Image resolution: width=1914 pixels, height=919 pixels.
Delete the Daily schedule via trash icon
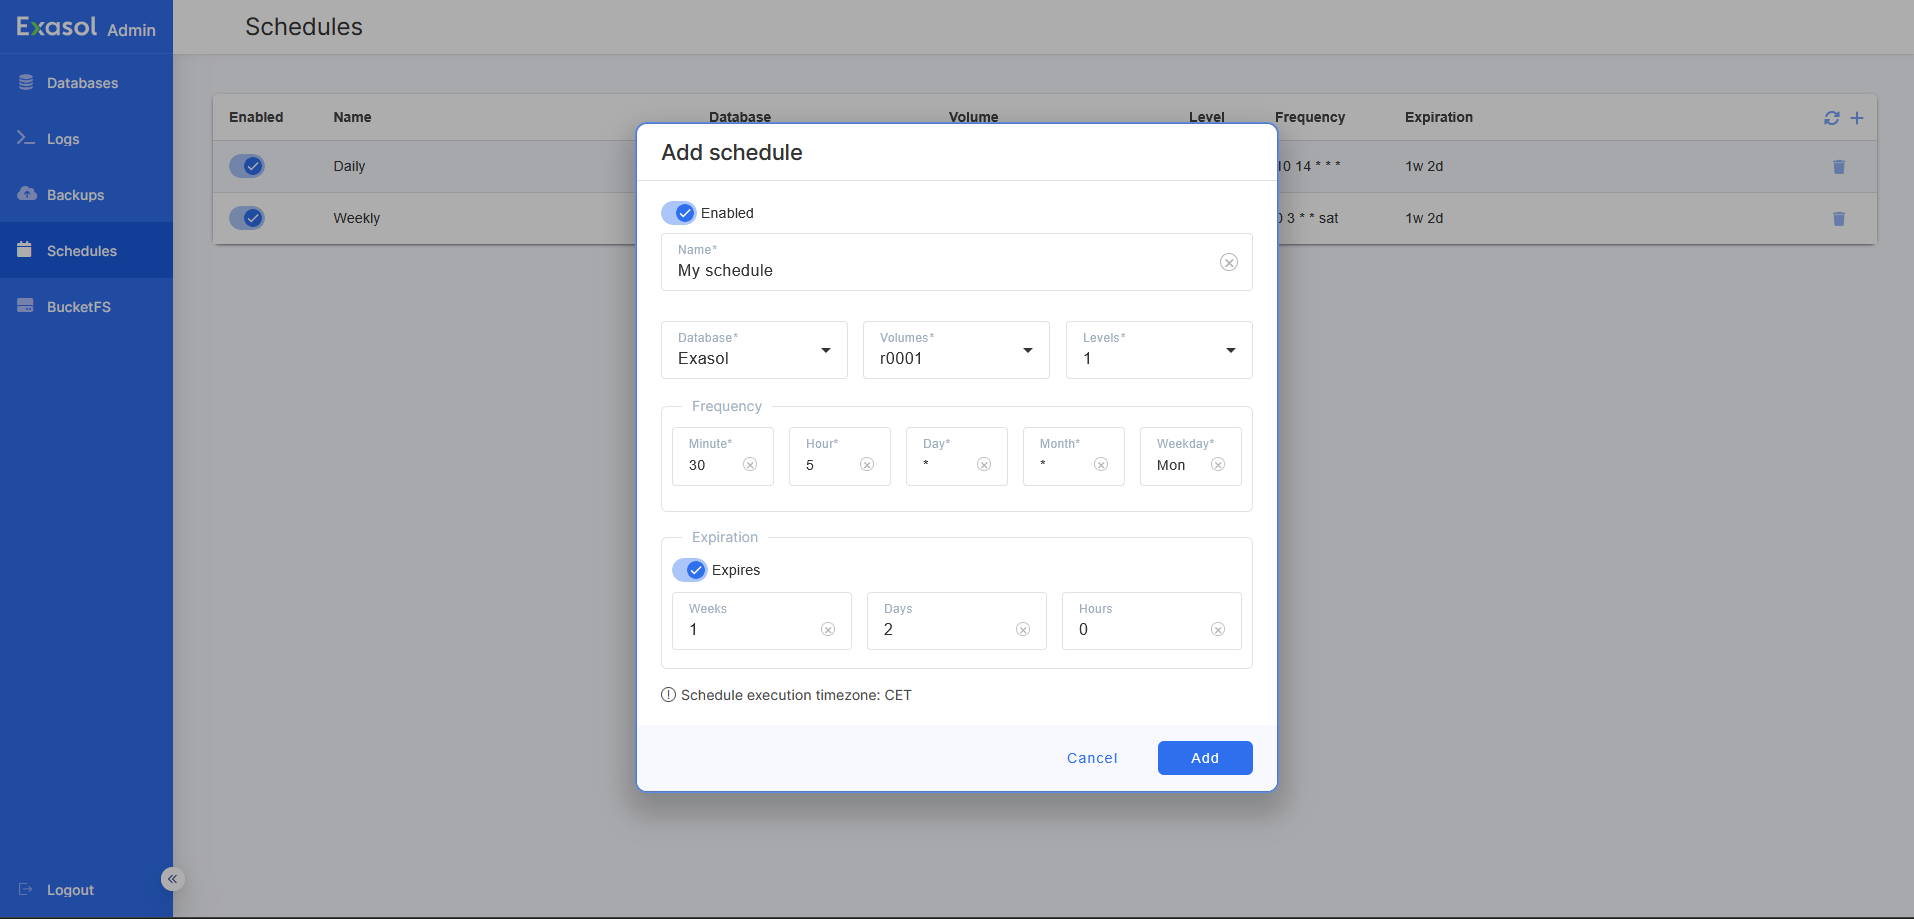click(1838, 167)
